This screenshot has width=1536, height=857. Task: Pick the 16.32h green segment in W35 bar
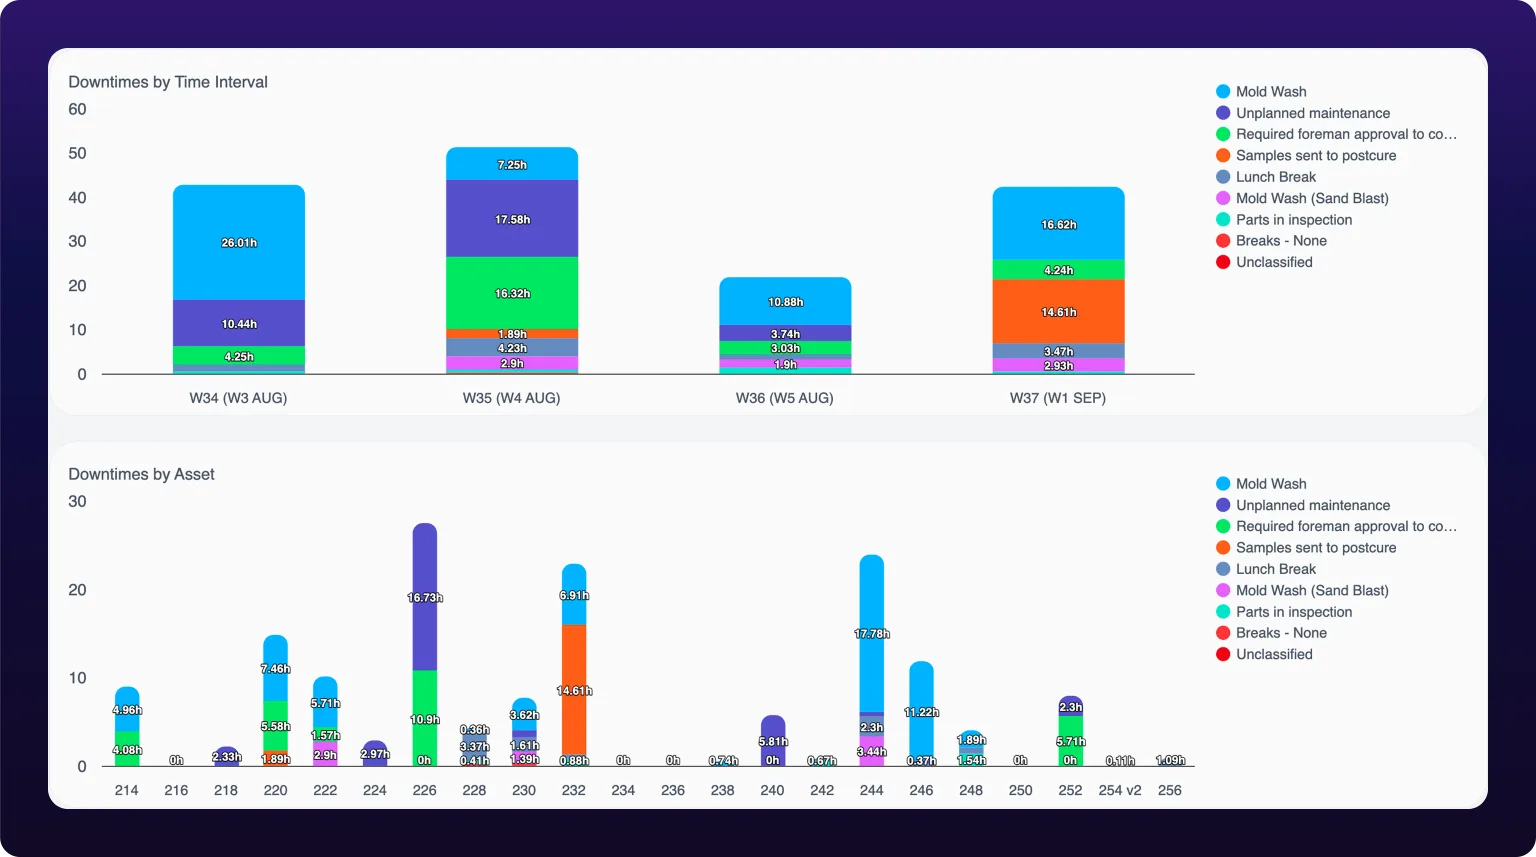tap(512, 293)
